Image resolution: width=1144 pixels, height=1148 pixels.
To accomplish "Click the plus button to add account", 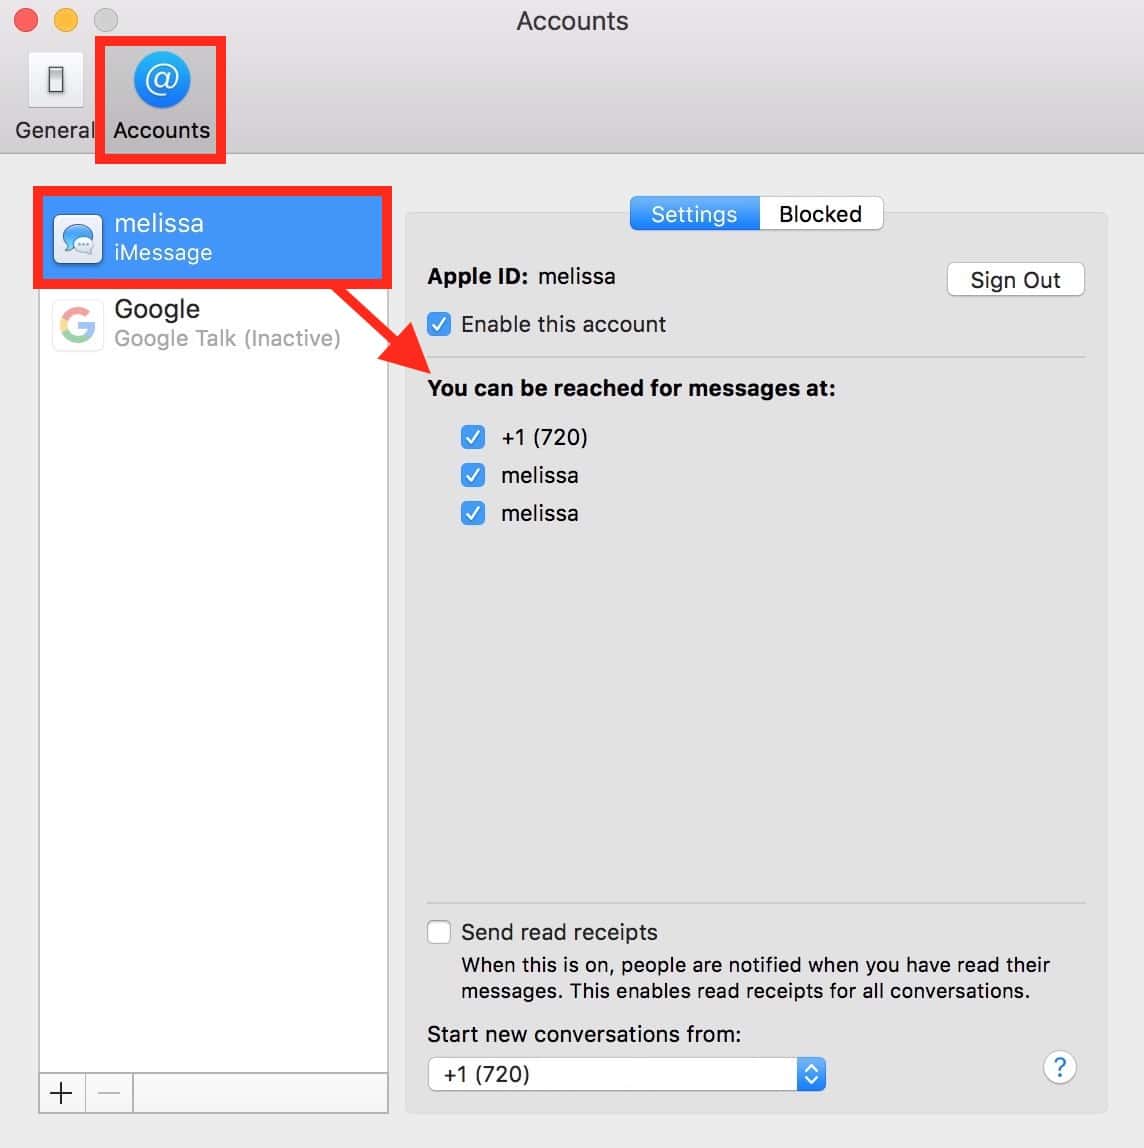I will [x=61, y=1093].
